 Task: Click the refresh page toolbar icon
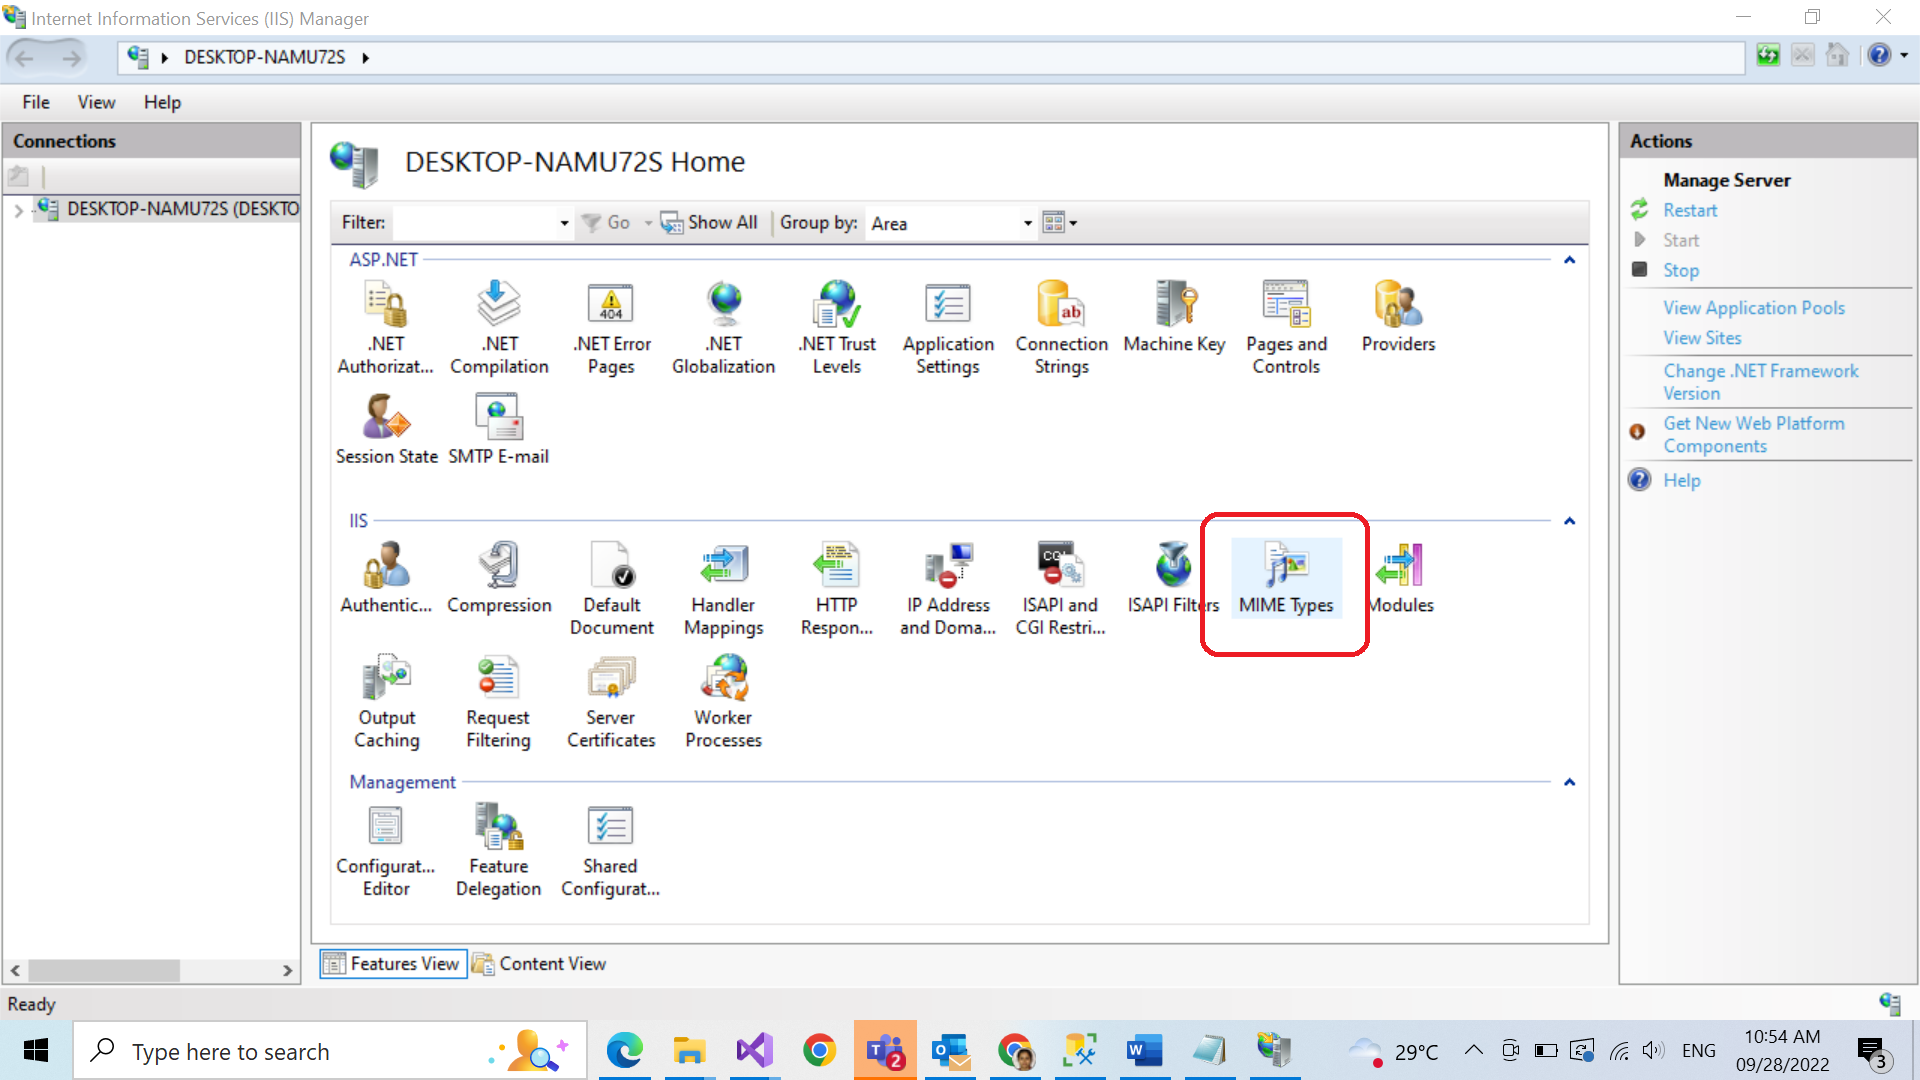coord(1768,56)
